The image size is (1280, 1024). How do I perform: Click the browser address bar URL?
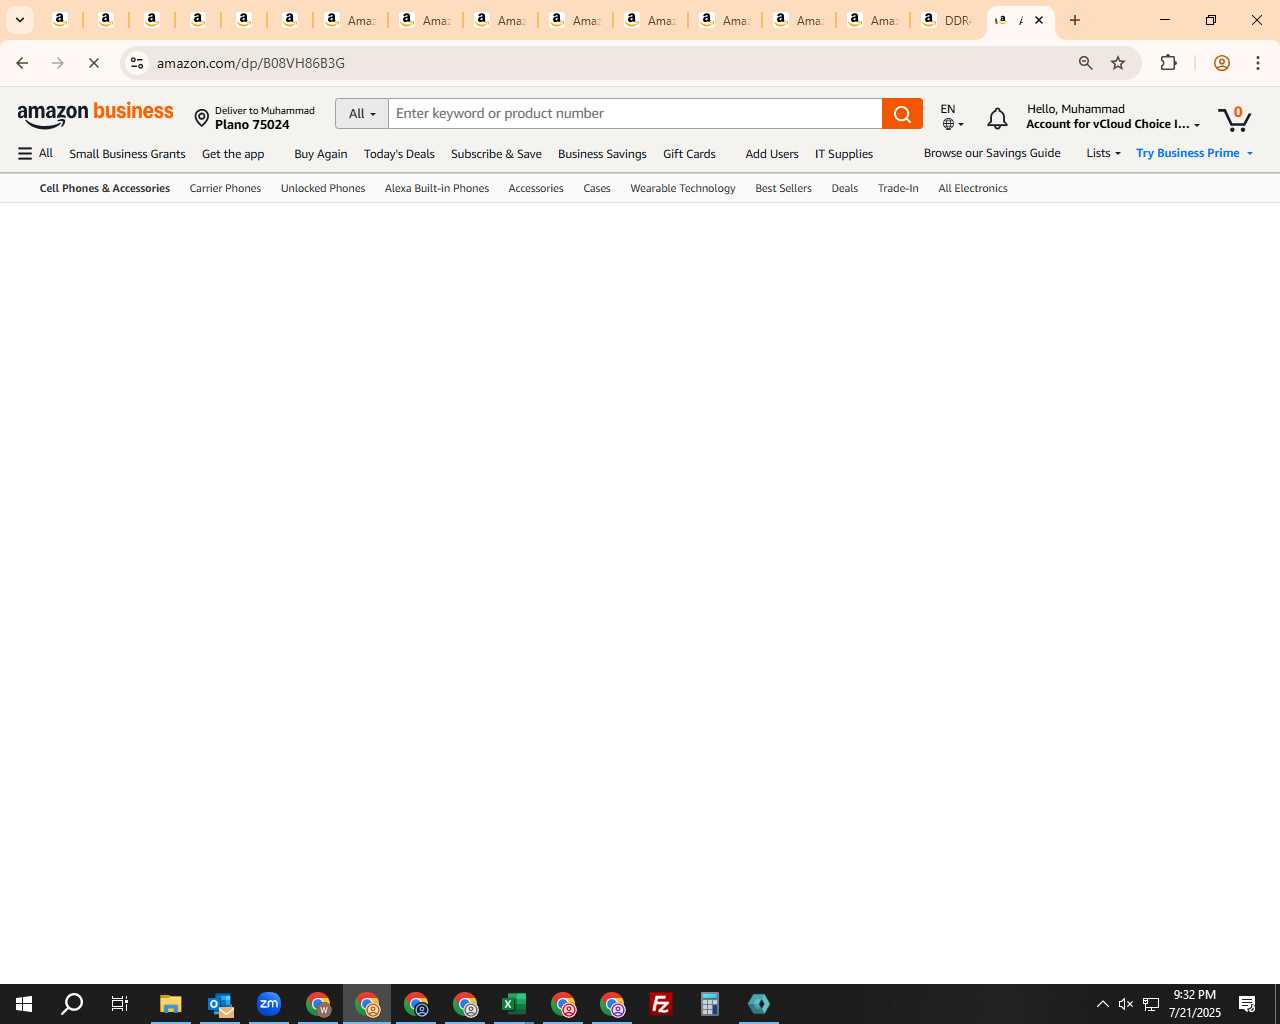tap(250, 63)
